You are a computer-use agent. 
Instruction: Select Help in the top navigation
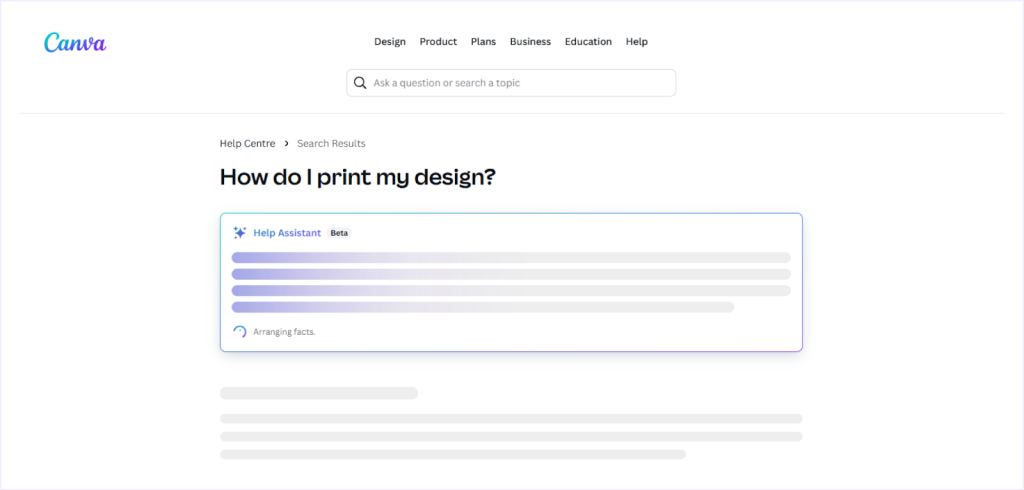[636, 42]
